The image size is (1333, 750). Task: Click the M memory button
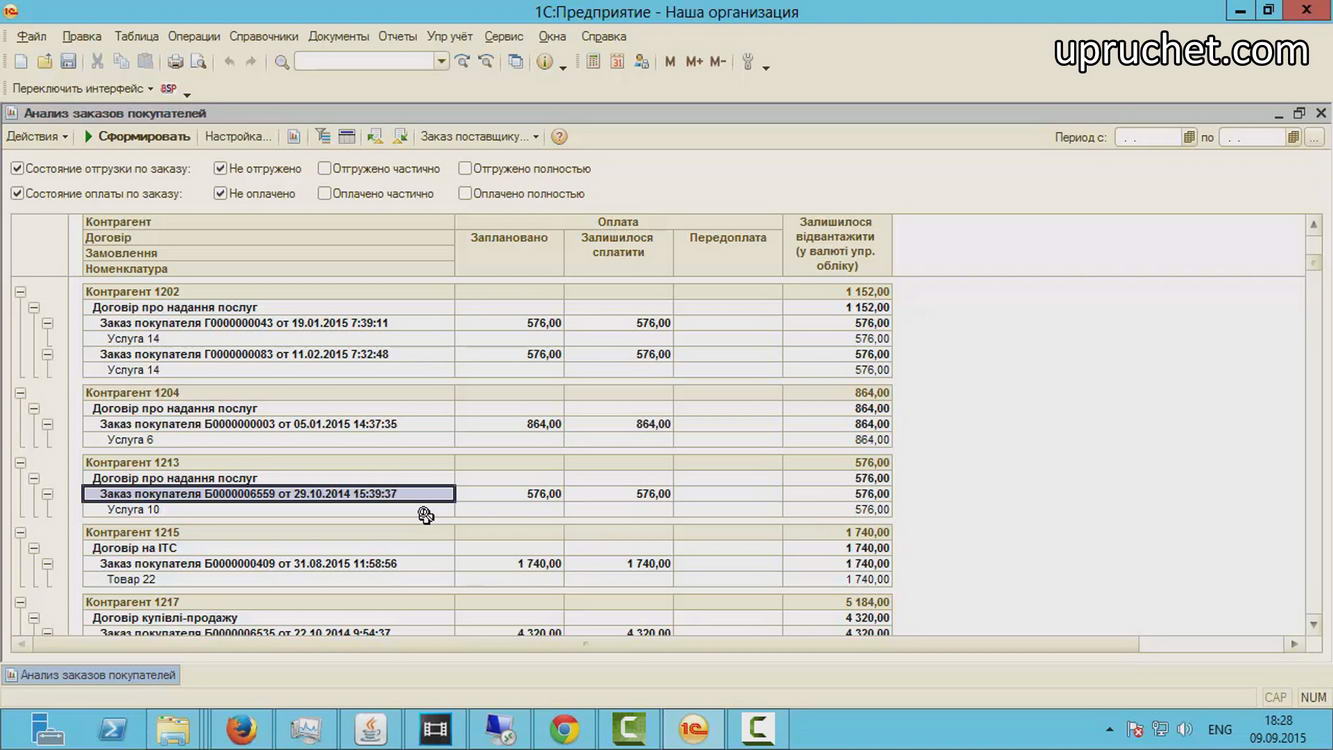(x=670, y=62)
